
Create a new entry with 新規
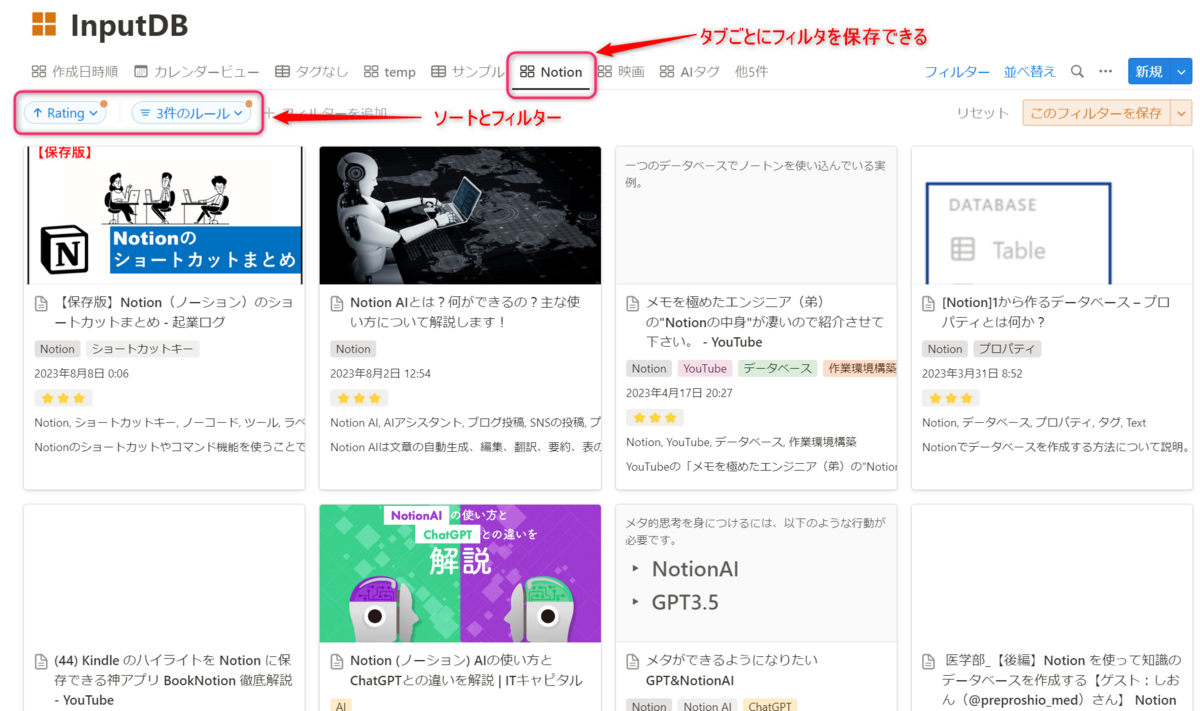point(1150,72)
